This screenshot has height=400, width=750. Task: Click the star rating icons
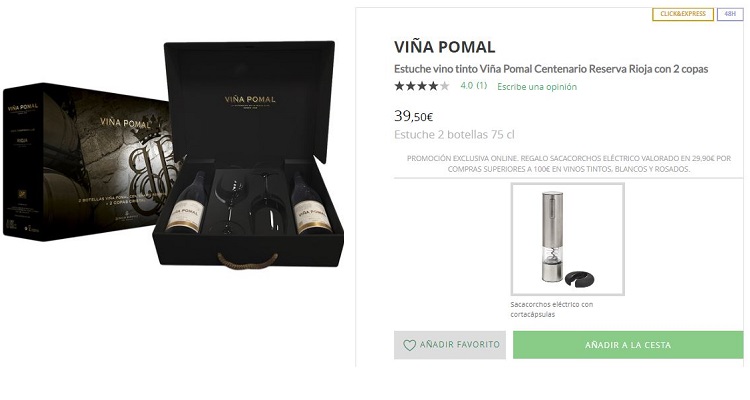click(421, 86)
